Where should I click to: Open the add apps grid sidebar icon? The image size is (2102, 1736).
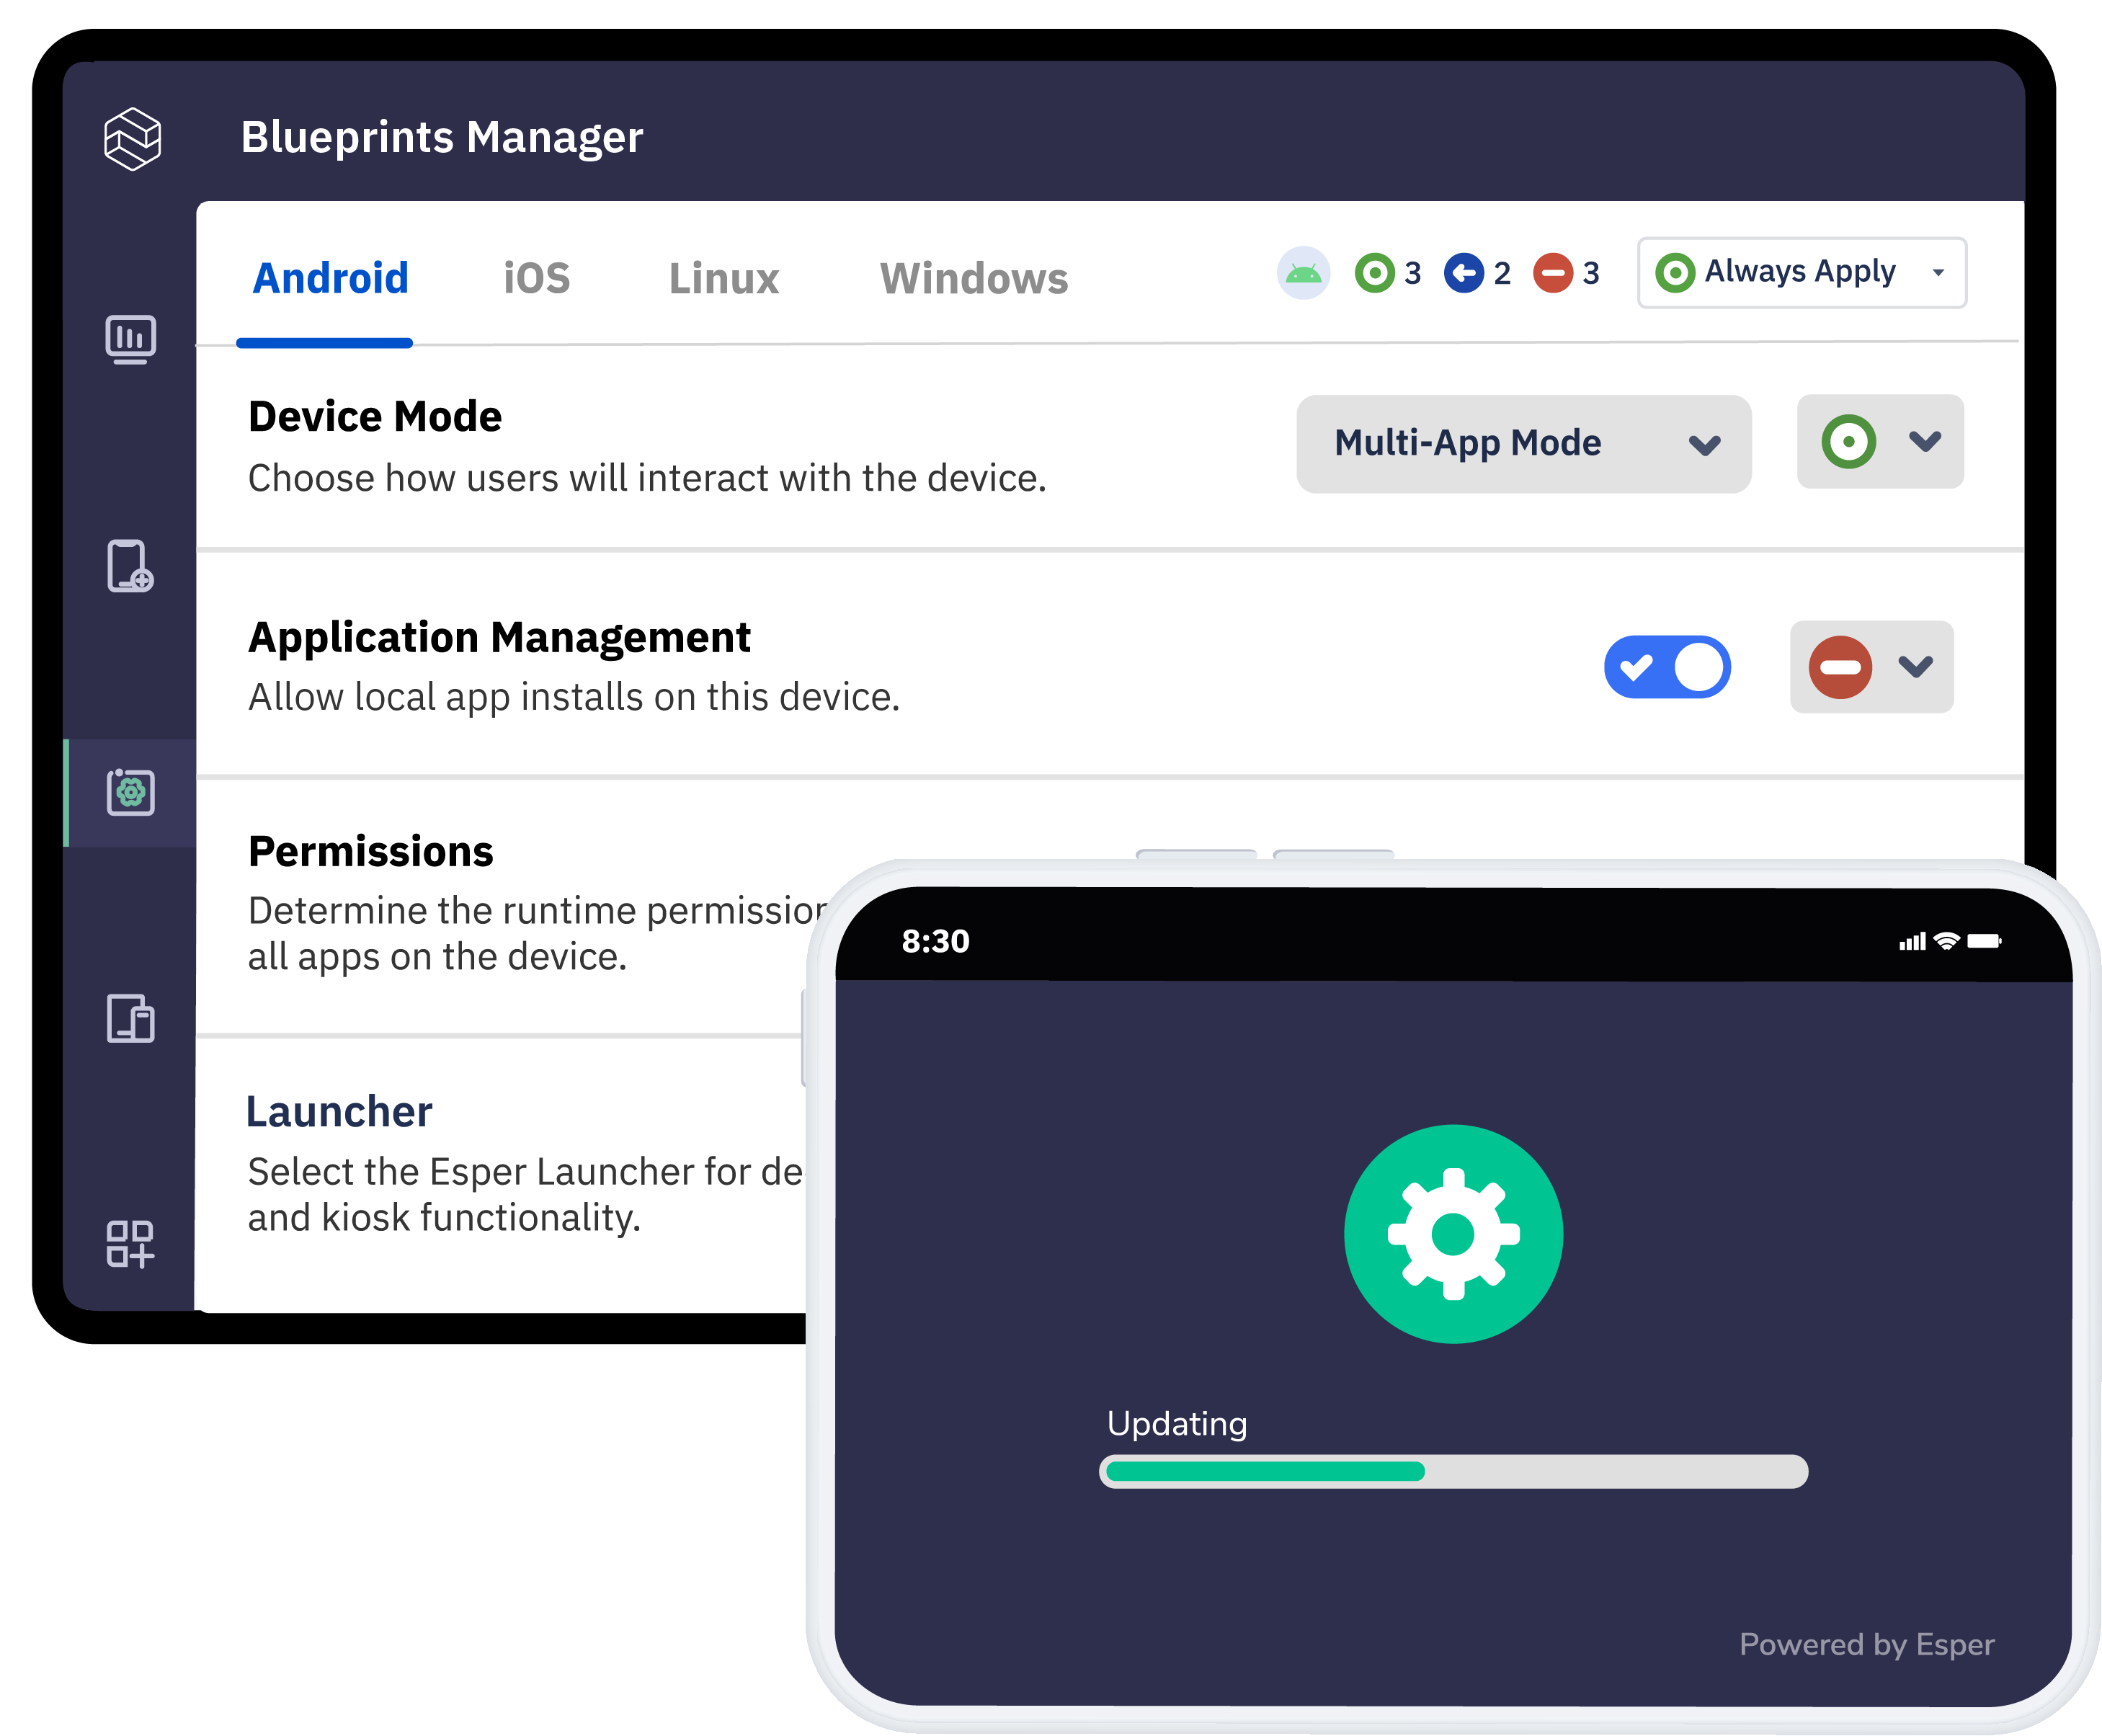[130, 1244]
